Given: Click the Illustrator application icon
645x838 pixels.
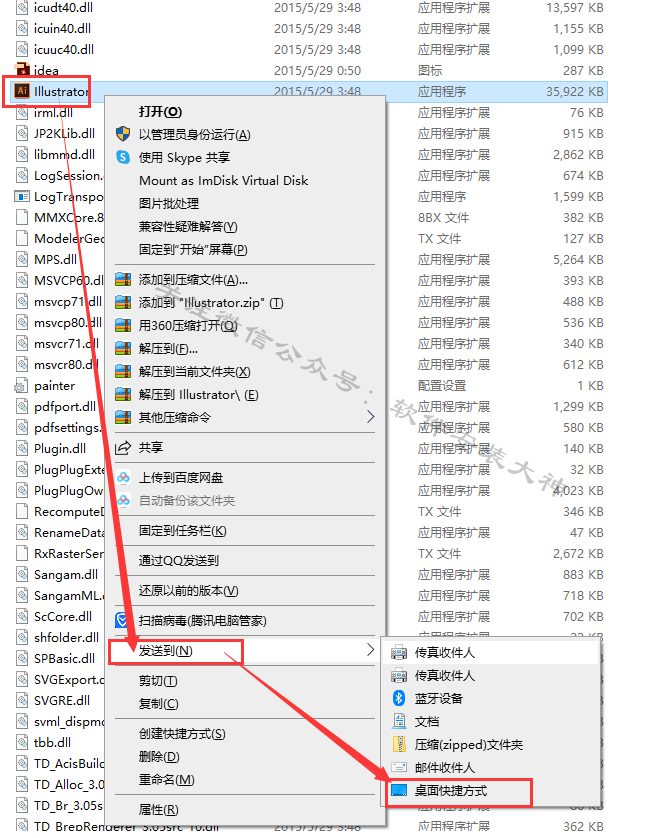Looking at the screenshot, I should (22, 91).
